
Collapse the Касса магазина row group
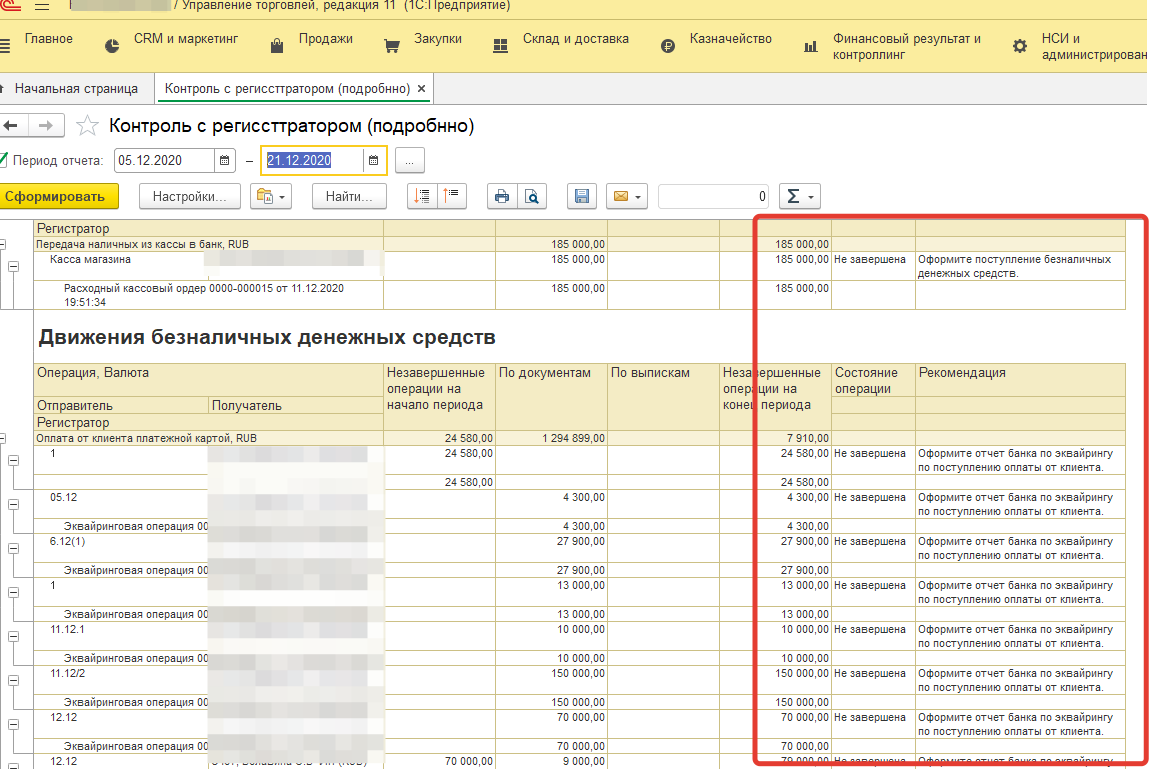click(x=14, y=266)
